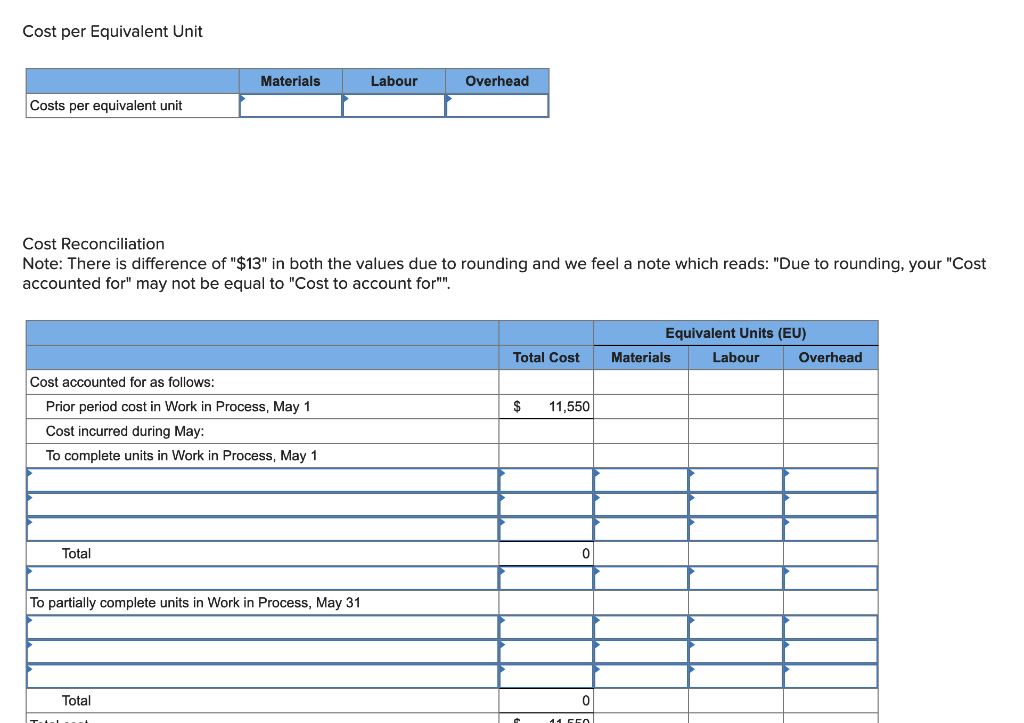Select the 'To partially complete units May 31' row
The height and width of the screenshot is (723, 1024).
click(260, 602)
